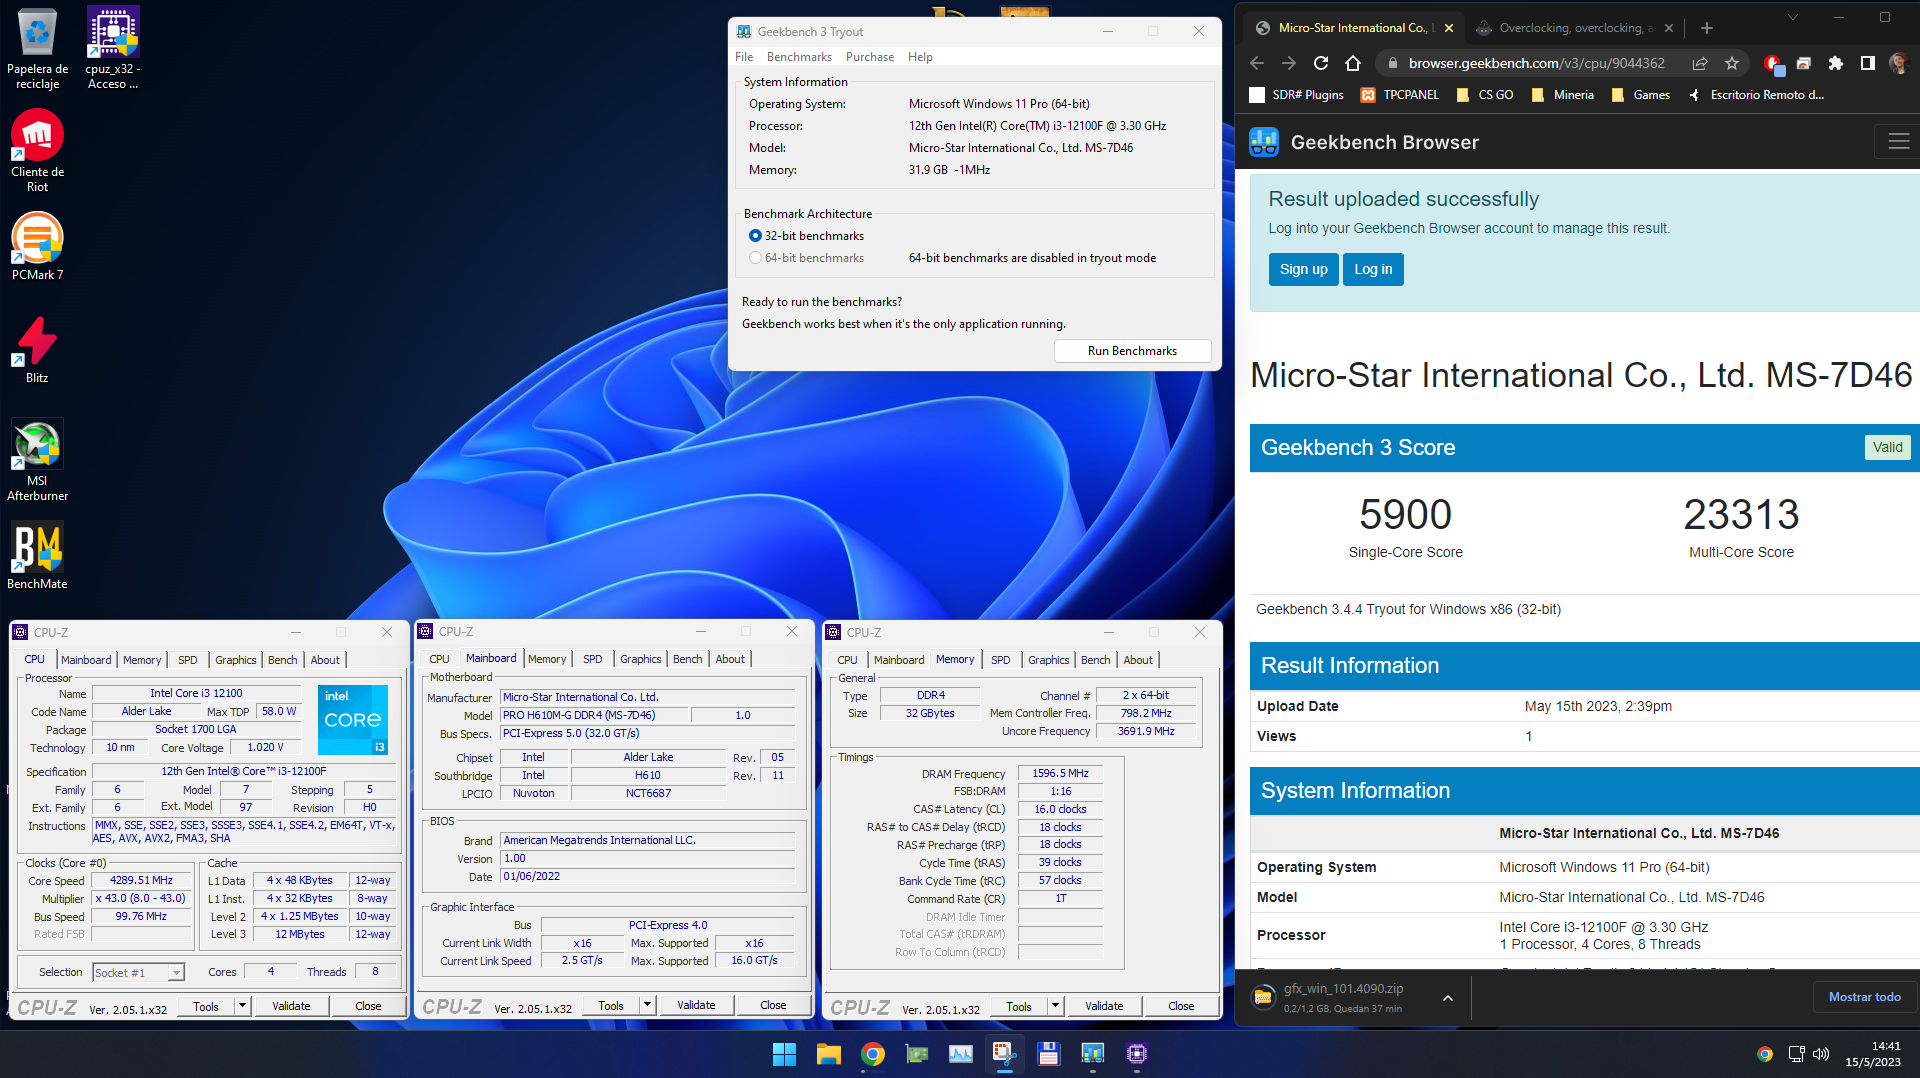Open Geekbench Benchmarks menu

pos(799,57)
